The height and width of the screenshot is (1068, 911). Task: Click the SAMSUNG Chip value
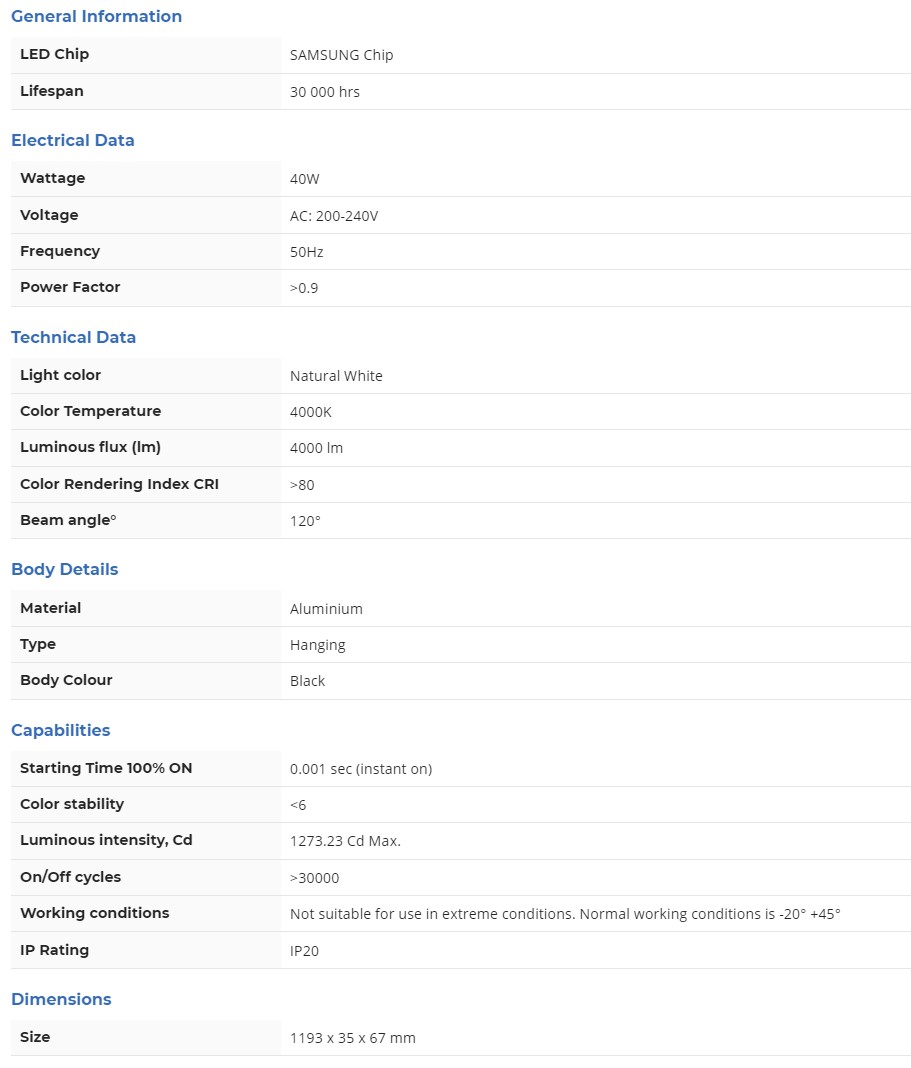341,55
